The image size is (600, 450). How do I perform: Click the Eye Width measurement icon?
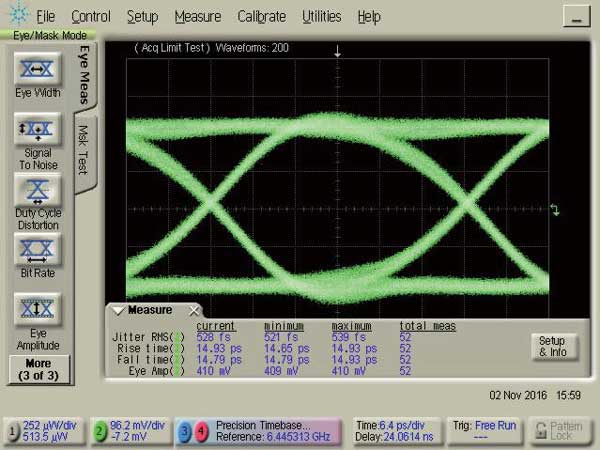pyautogui.click(x=37, y=69)
